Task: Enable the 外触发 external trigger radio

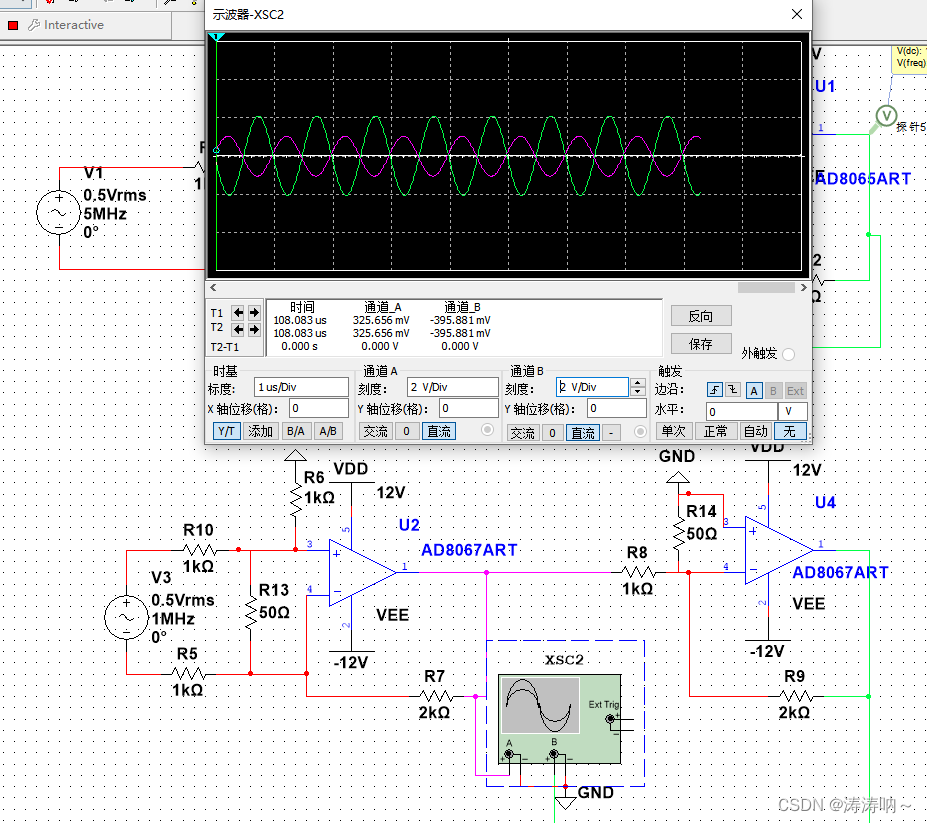Action: [788, 354]
